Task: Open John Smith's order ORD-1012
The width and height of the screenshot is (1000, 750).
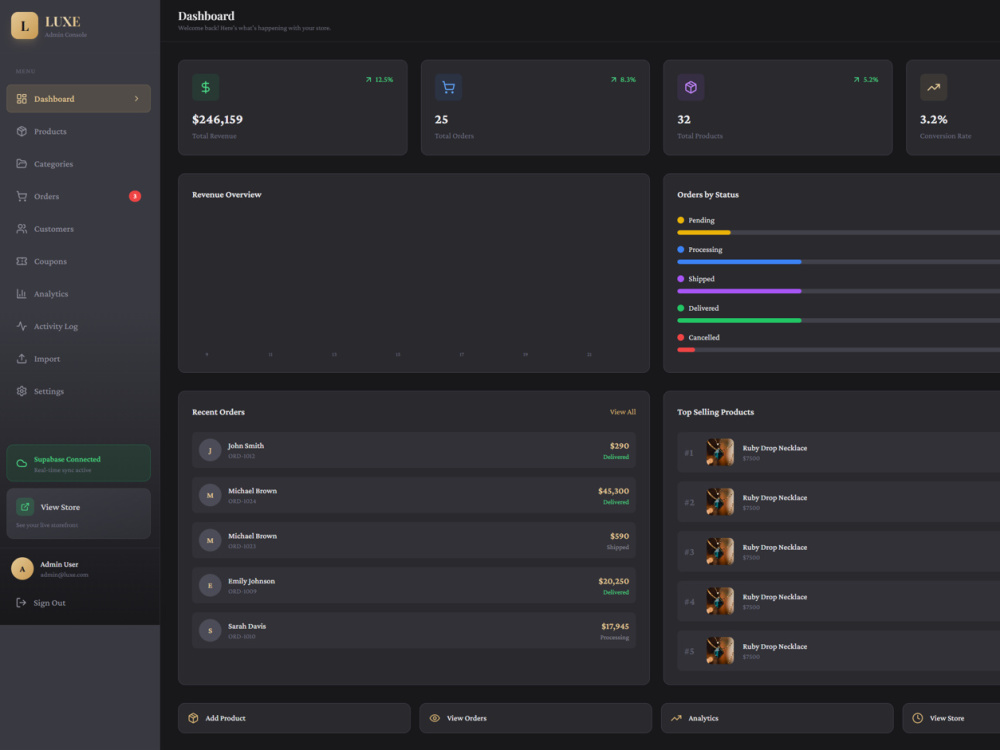Action: pyautogui.click(x=414, y=450)
